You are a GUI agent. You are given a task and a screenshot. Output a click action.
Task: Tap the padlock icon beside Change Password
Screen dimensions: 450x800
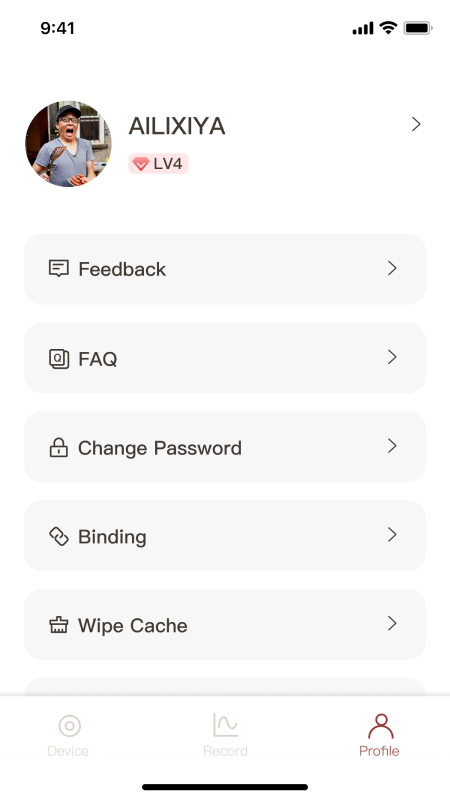point(59,447)
